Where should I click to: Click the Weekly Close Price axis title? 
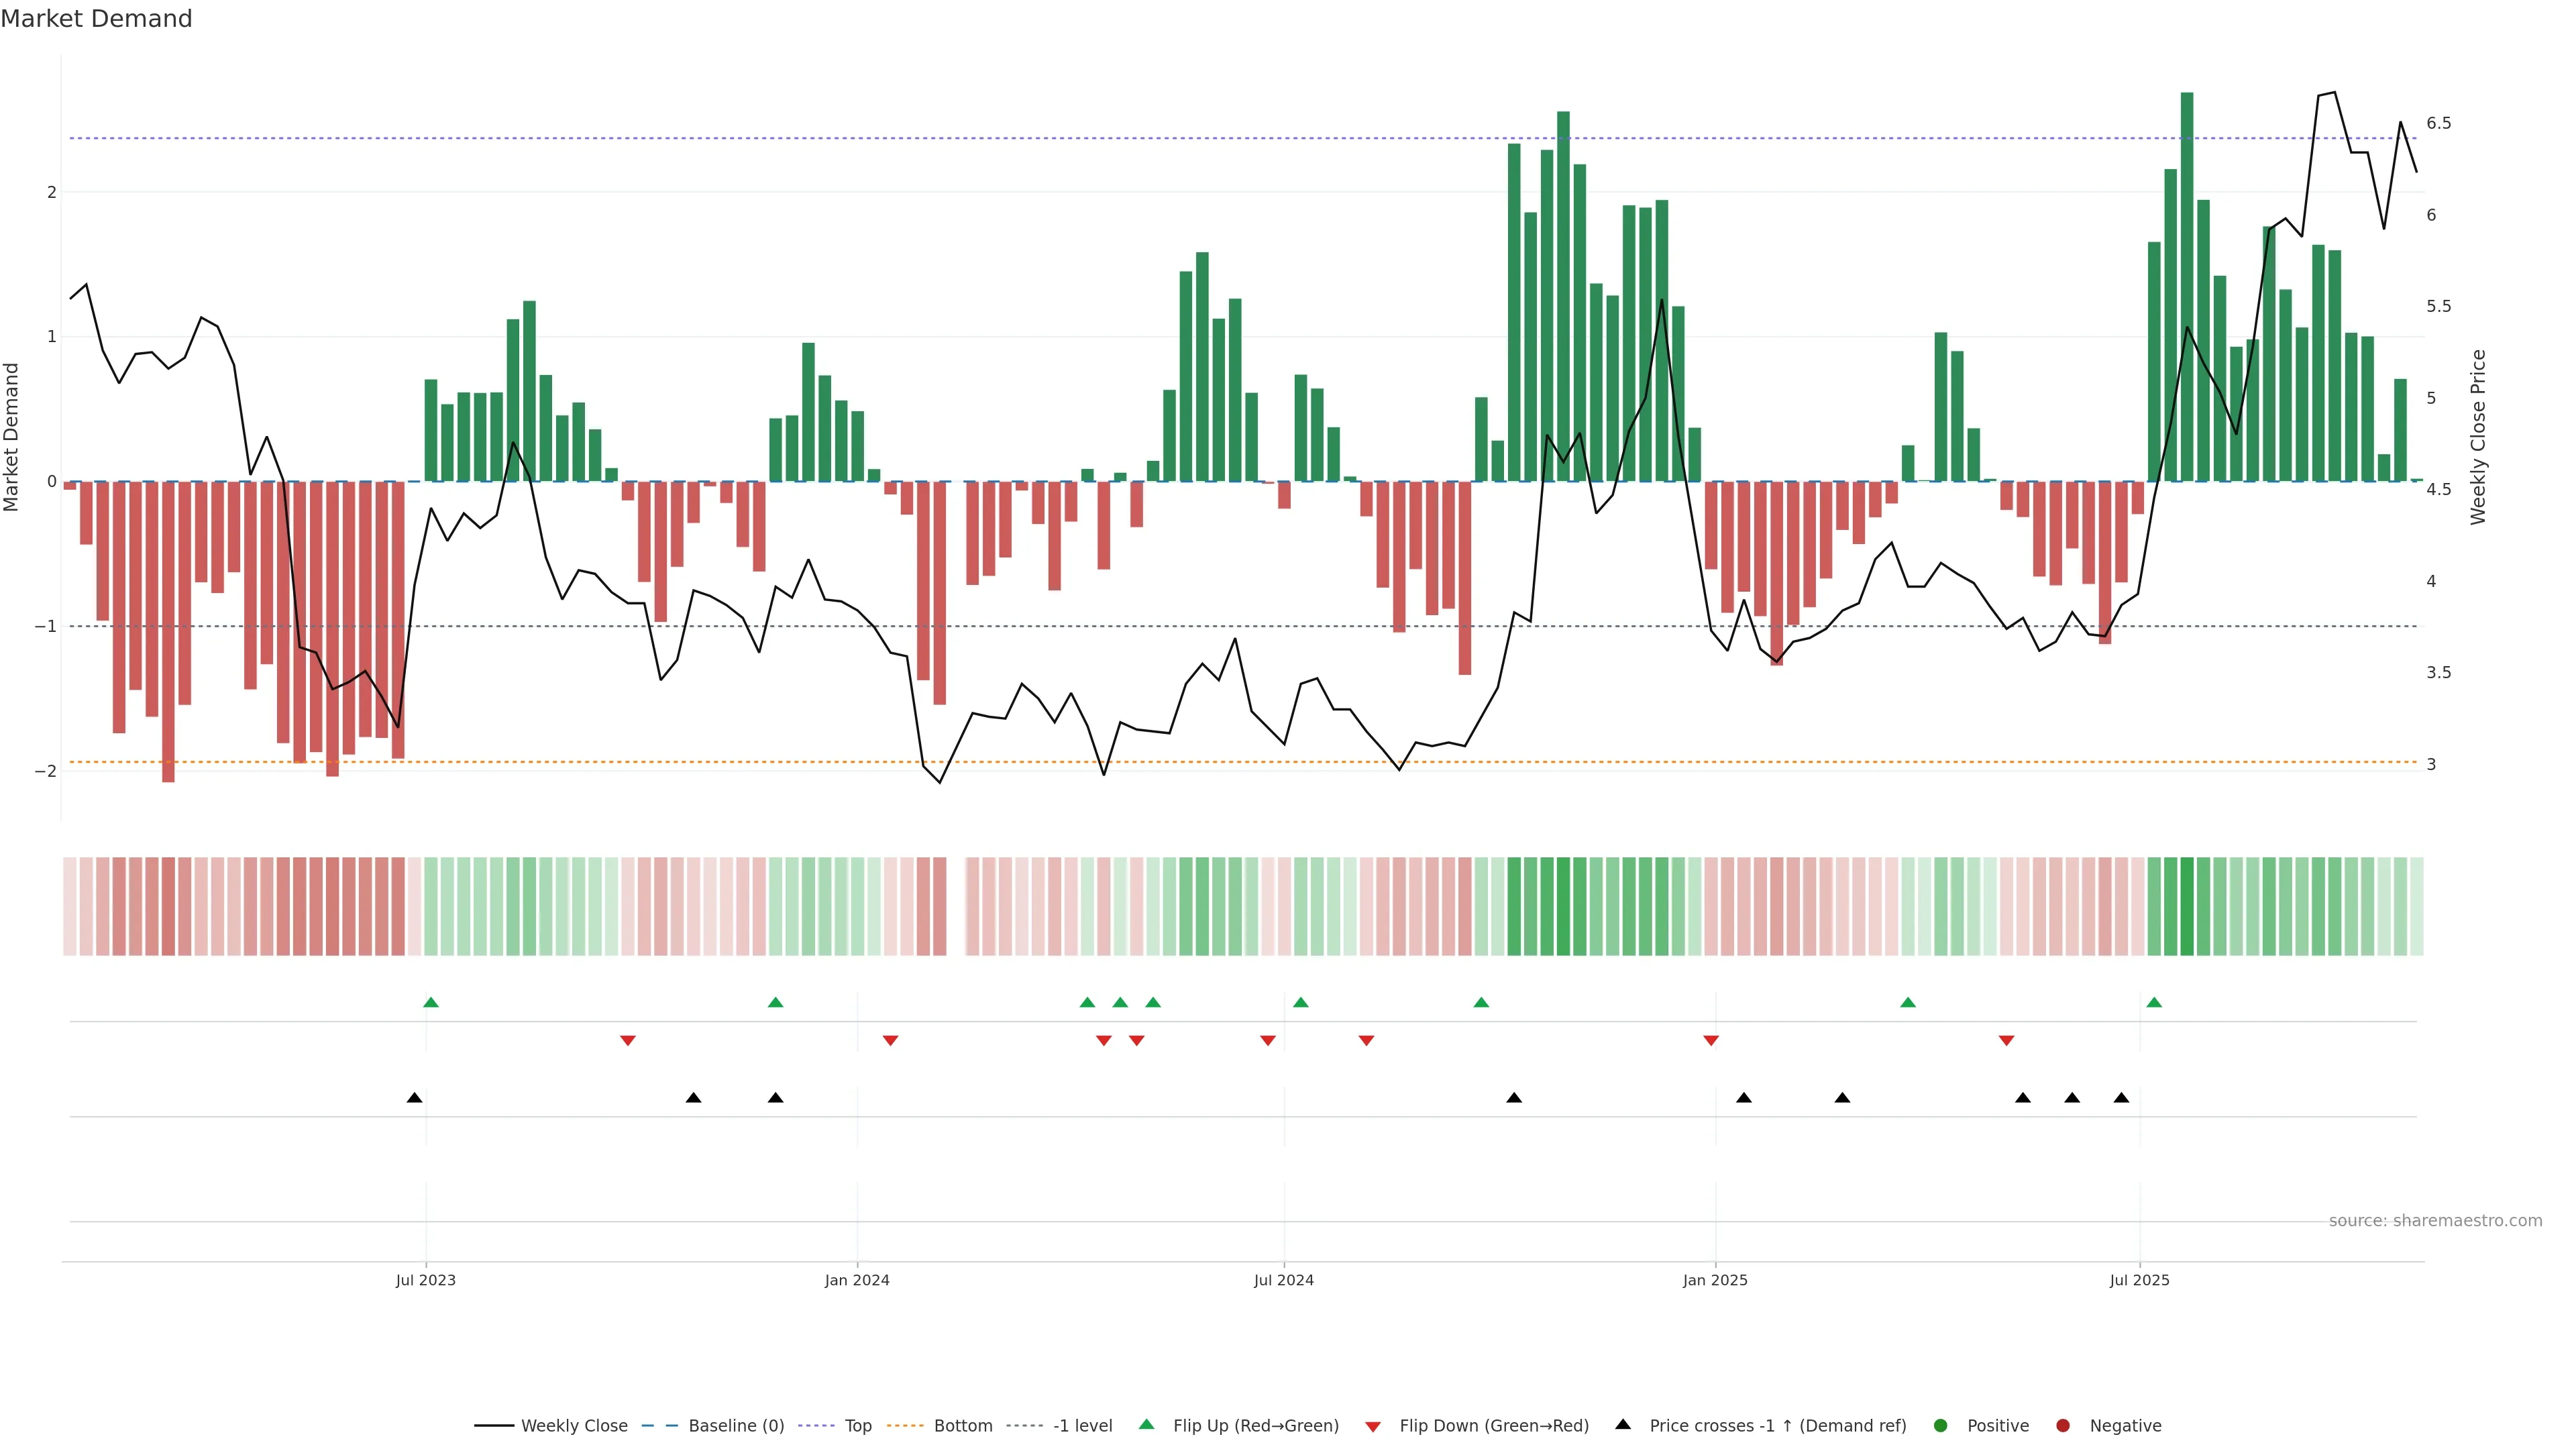coord(2478,437)
